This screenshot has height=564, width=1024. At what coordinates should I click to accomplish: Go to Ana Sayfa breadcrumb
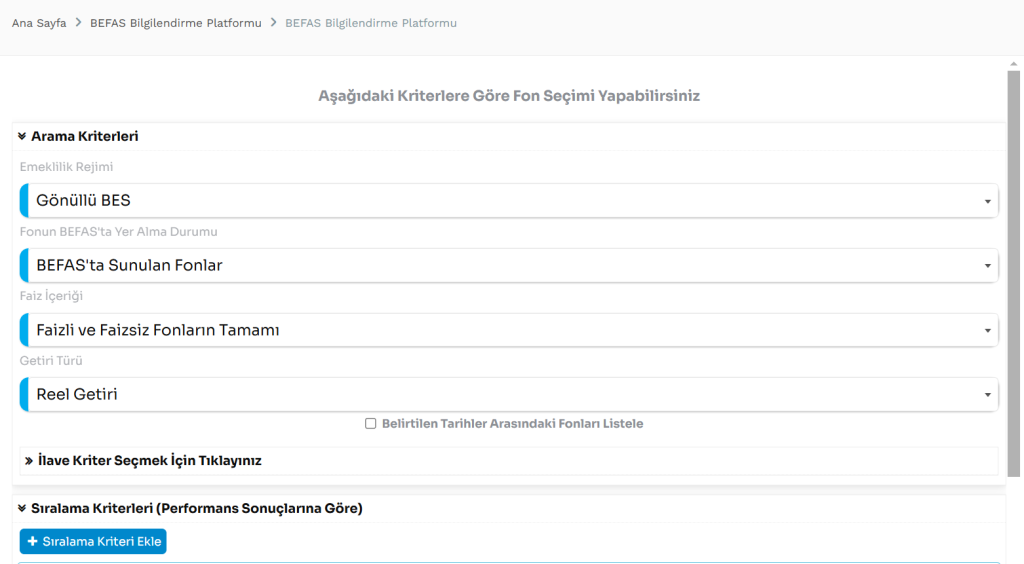(x=39, y=23)
